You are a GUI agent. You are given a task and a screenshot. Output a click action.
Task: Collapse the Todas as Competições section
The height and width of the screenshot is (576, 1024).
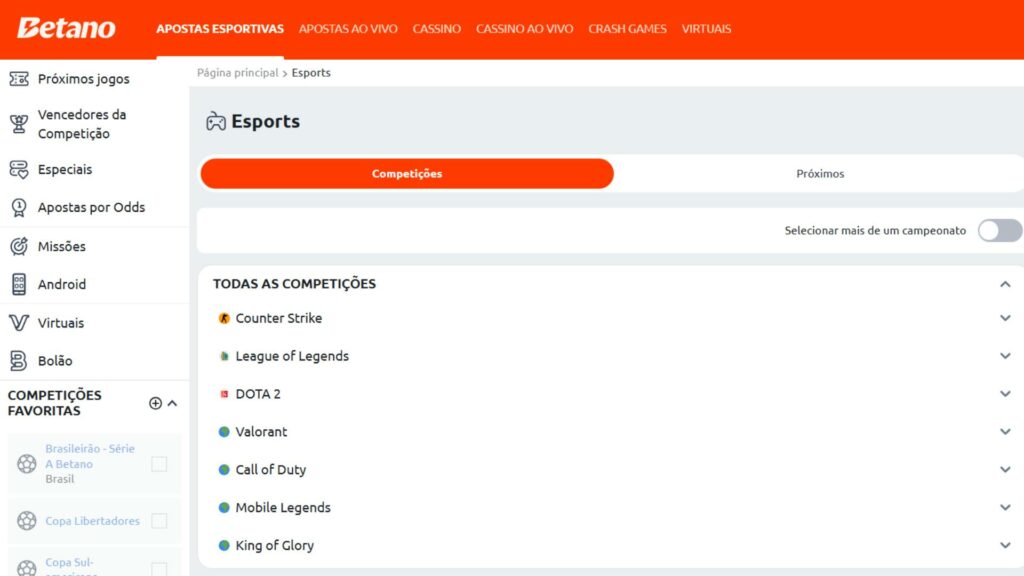click(1005, 284)
